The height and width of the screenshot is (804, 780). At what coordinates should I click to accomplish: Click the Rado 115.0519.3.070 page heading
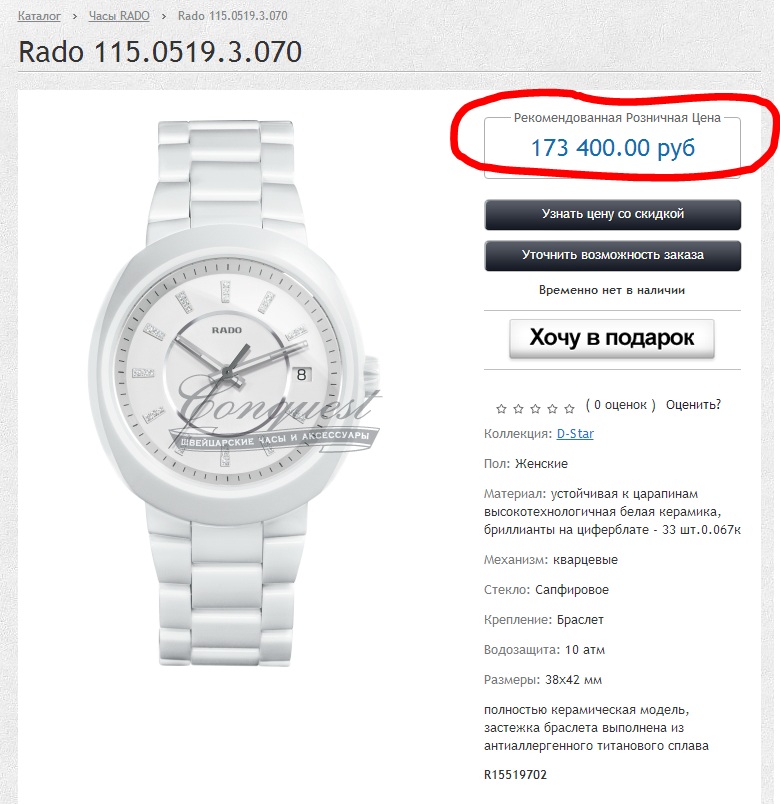coord(160,52)
